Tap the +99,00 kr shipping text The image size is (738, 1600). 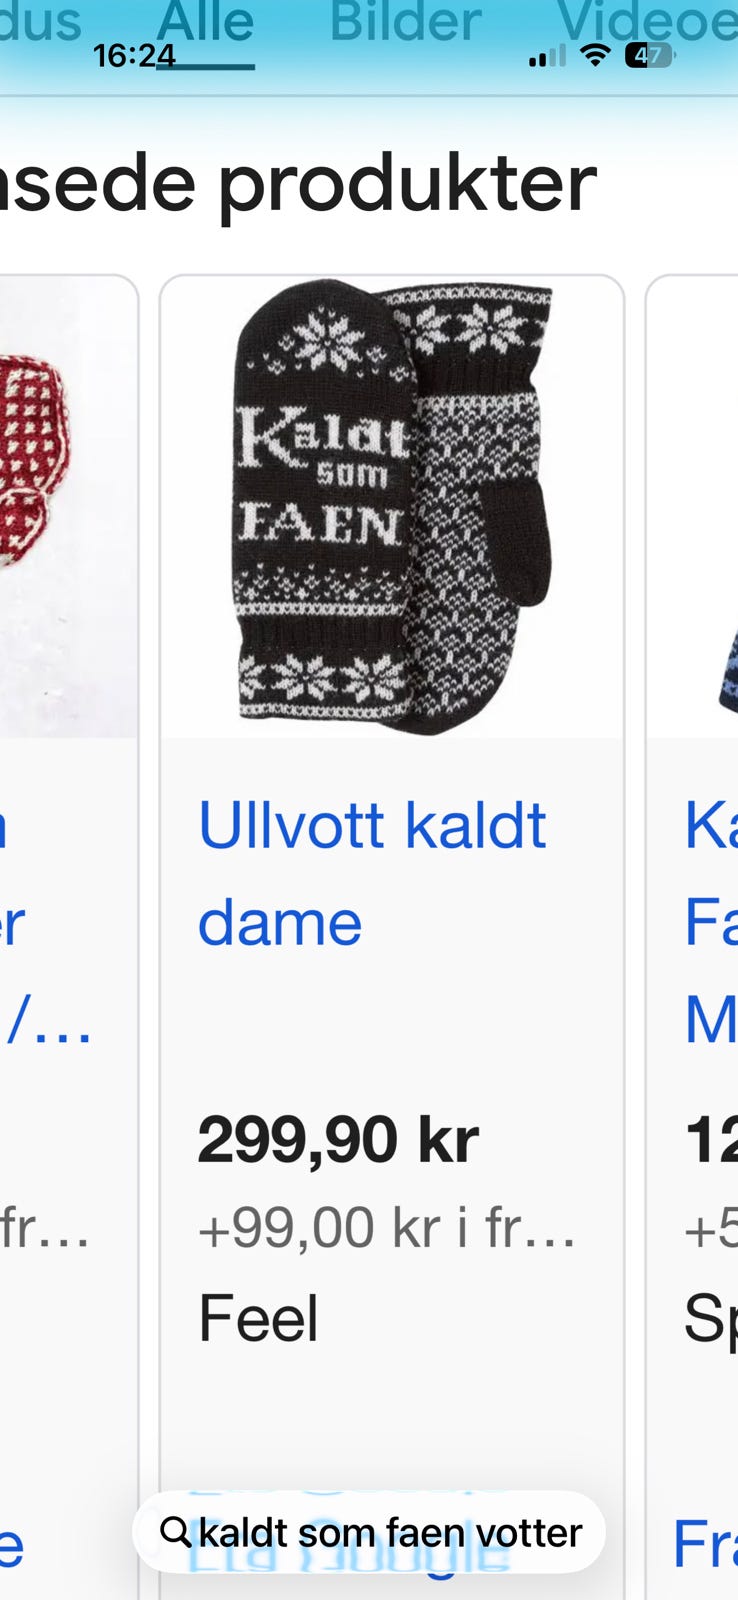pos(387,1228)
